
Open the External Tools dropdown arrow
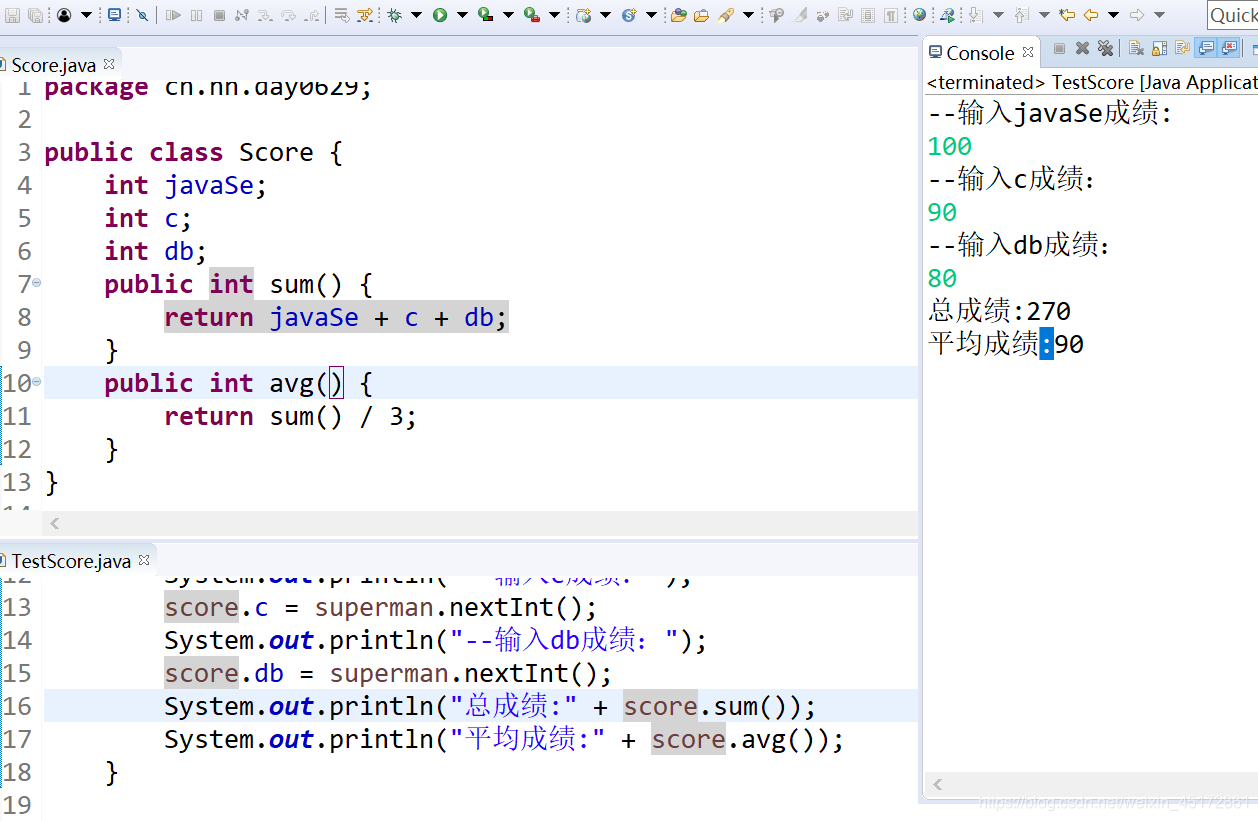553,15
